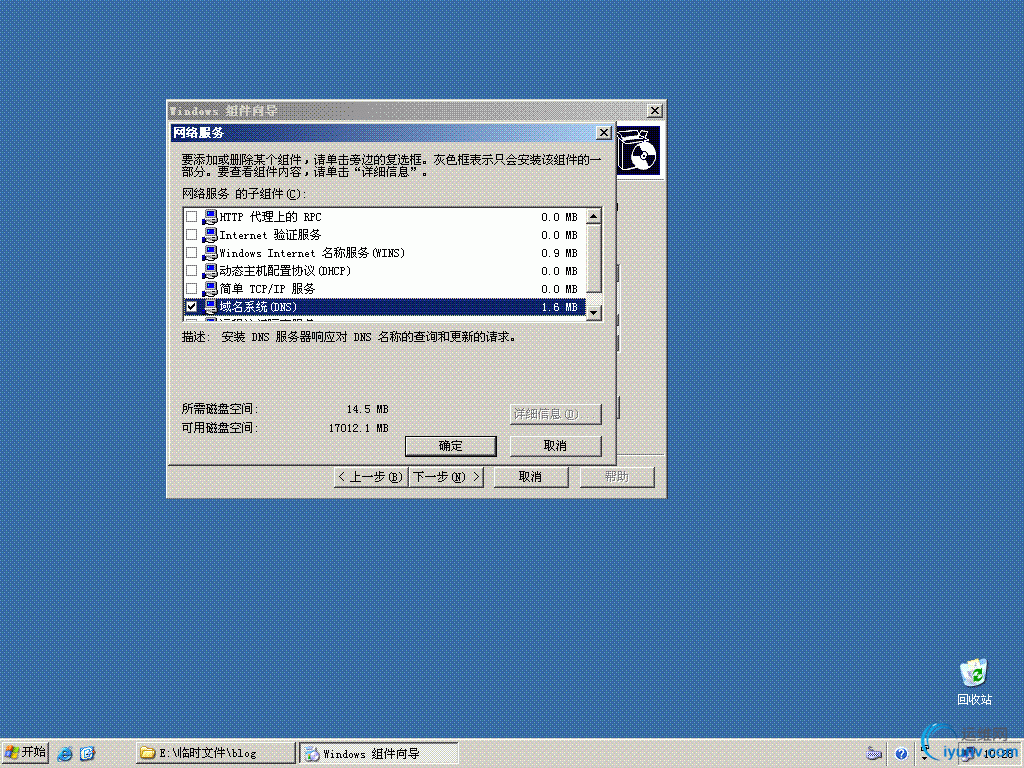
Task: Click the wizard 帮助 button
Action: 616,477
